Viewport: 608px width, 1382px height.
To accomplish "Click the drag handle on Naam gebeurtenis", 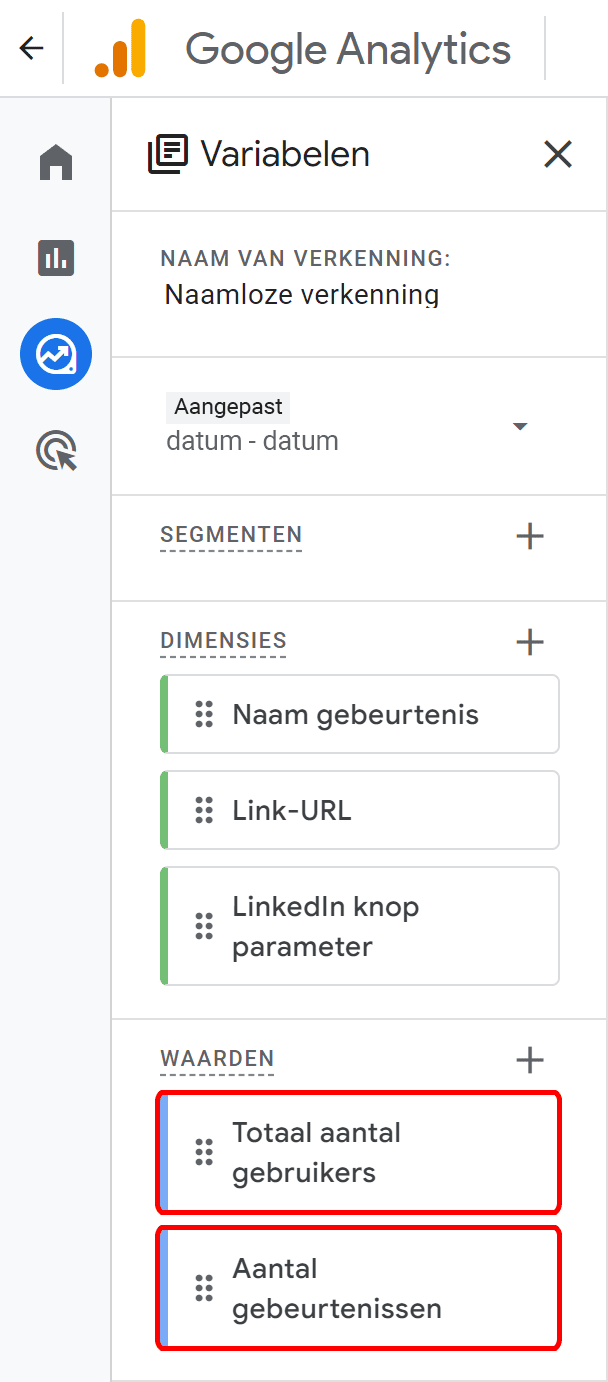I will pyautogui.click(x=204, y=713).
